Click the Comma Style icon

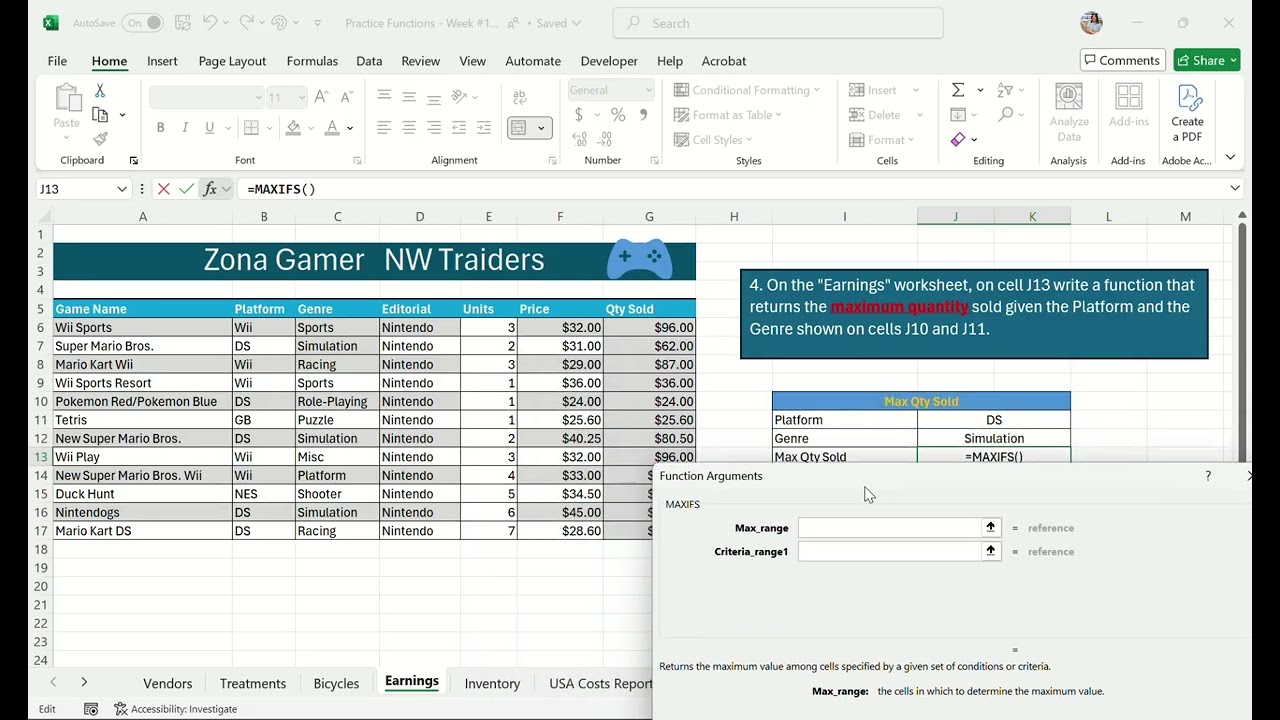click(x=643, y=115)
